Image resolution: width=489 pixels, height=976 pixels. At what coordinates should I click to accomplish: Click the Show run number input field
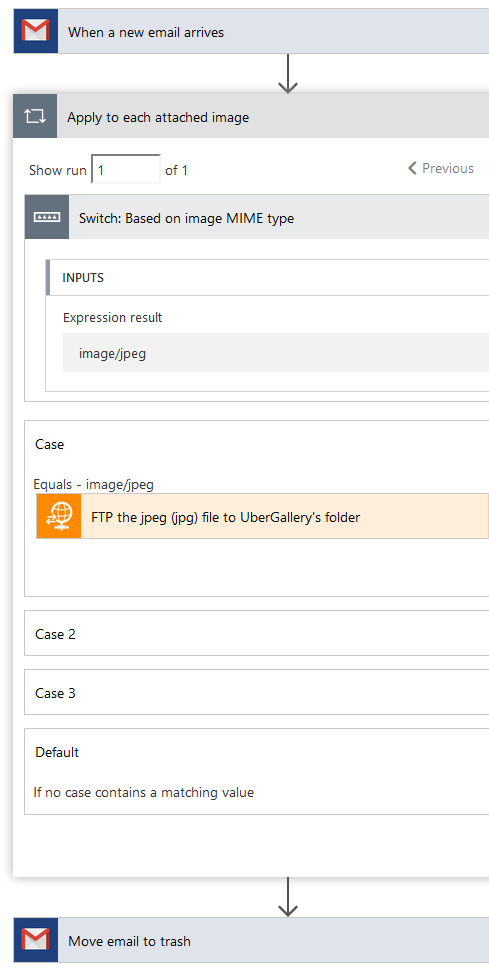pyautogui.click(x=126, y=169)
